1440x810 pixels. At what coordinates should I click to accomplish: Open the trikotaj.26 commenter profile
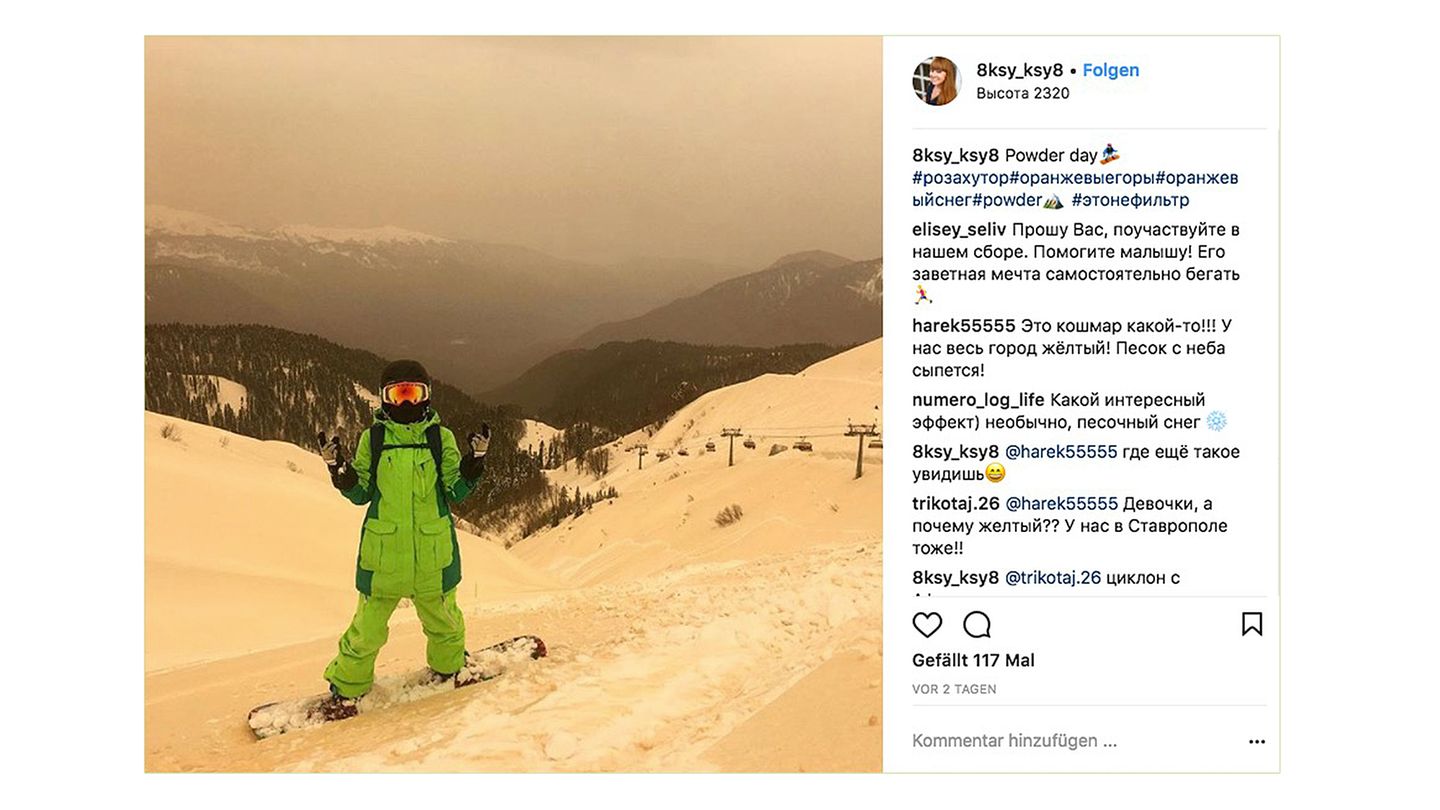pyautogui.click(x=955, y=504)
